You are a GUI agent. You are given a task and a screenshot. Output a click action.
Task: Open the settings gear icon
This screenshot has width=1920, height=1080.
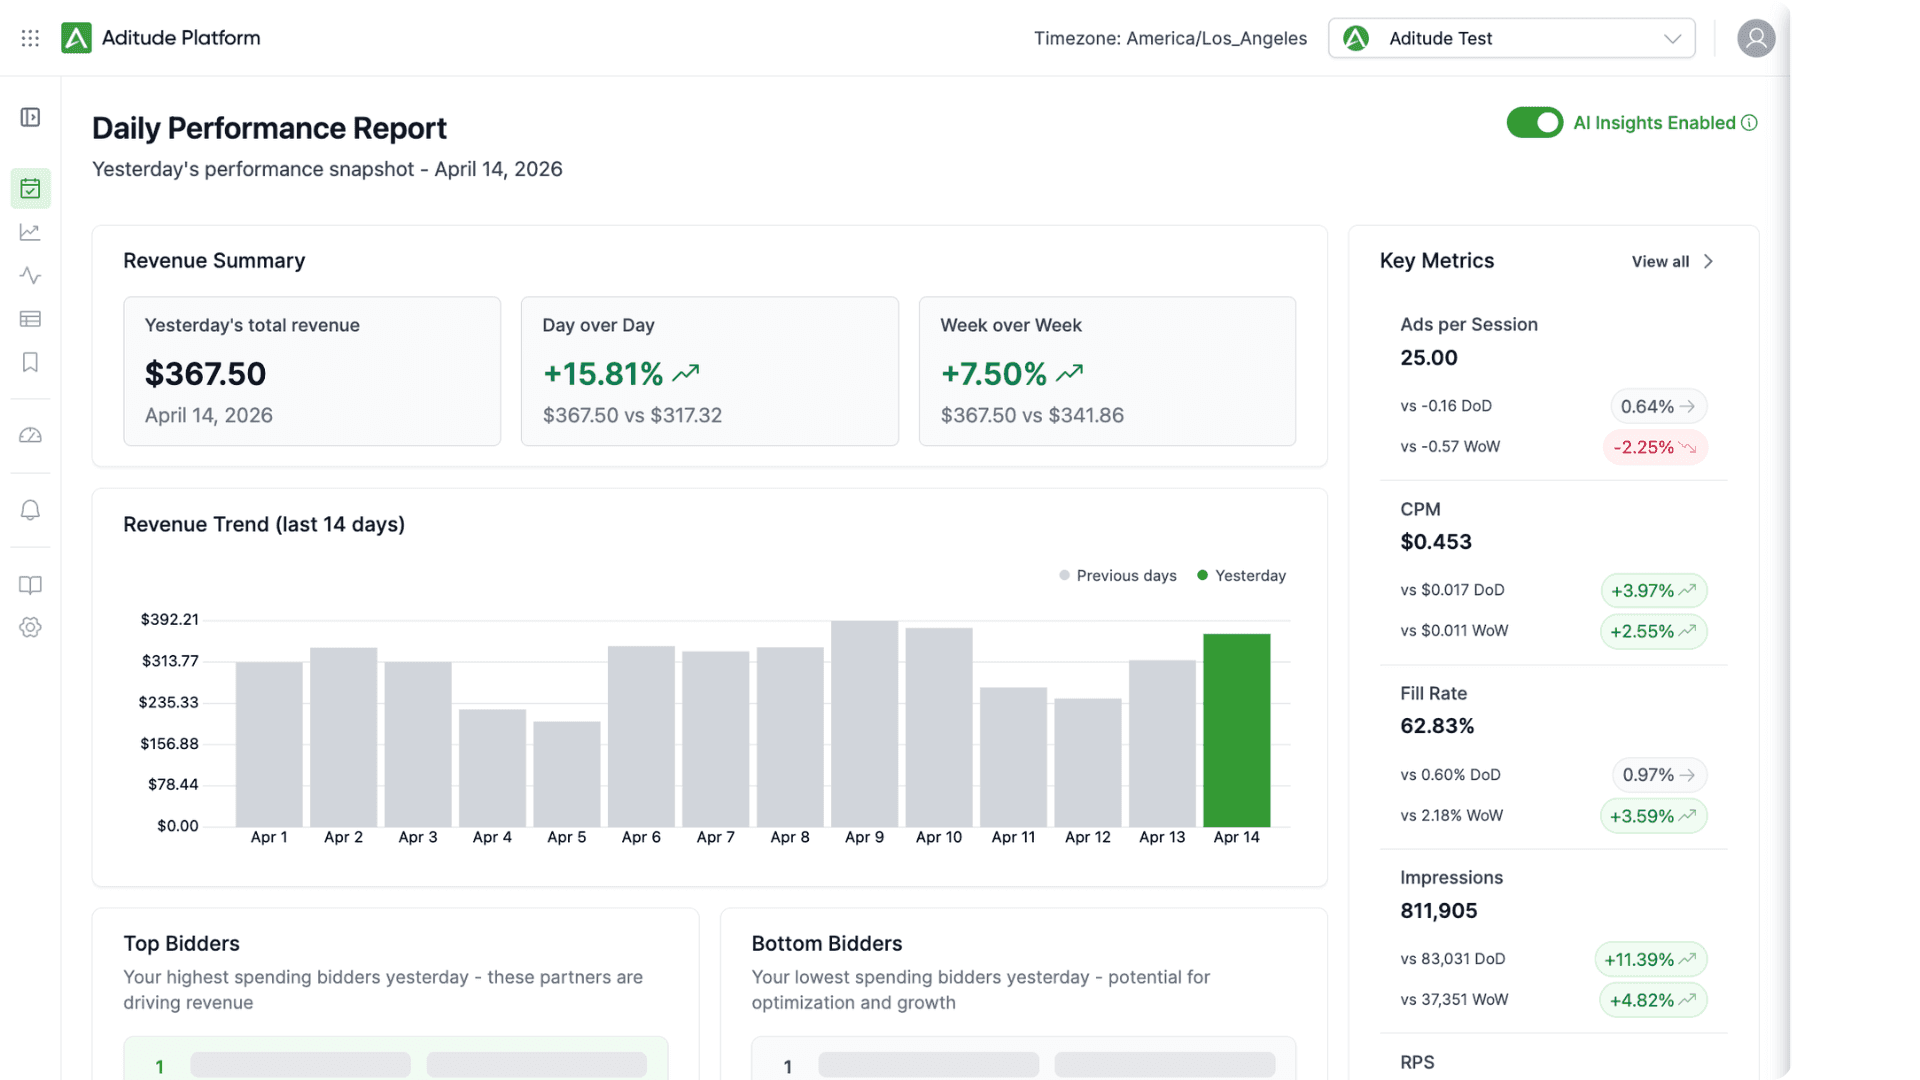pyautogui.click(x=30, y=627)
